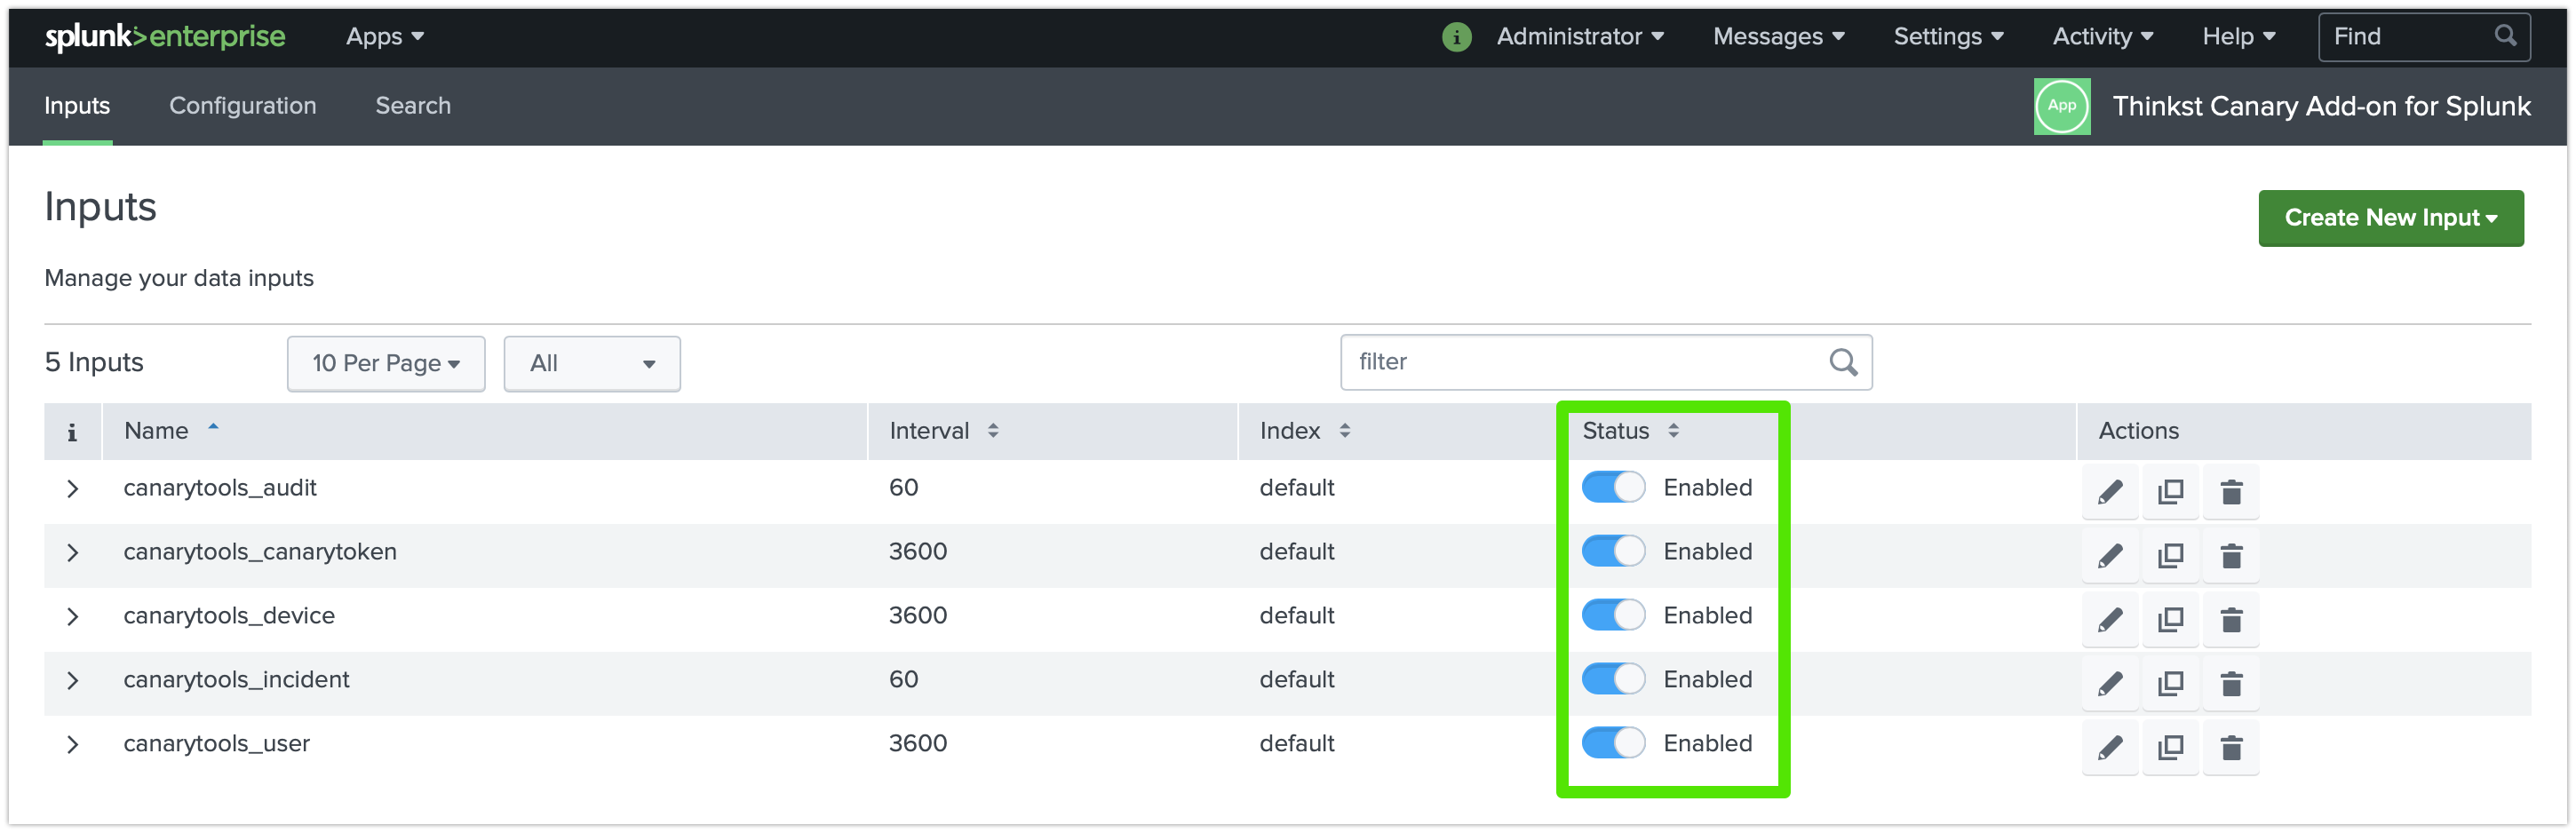This screenshot has height=833, width=2576.
Task: Open the Settings menu
Action: pyautogui.click(x=1948, y=37)
